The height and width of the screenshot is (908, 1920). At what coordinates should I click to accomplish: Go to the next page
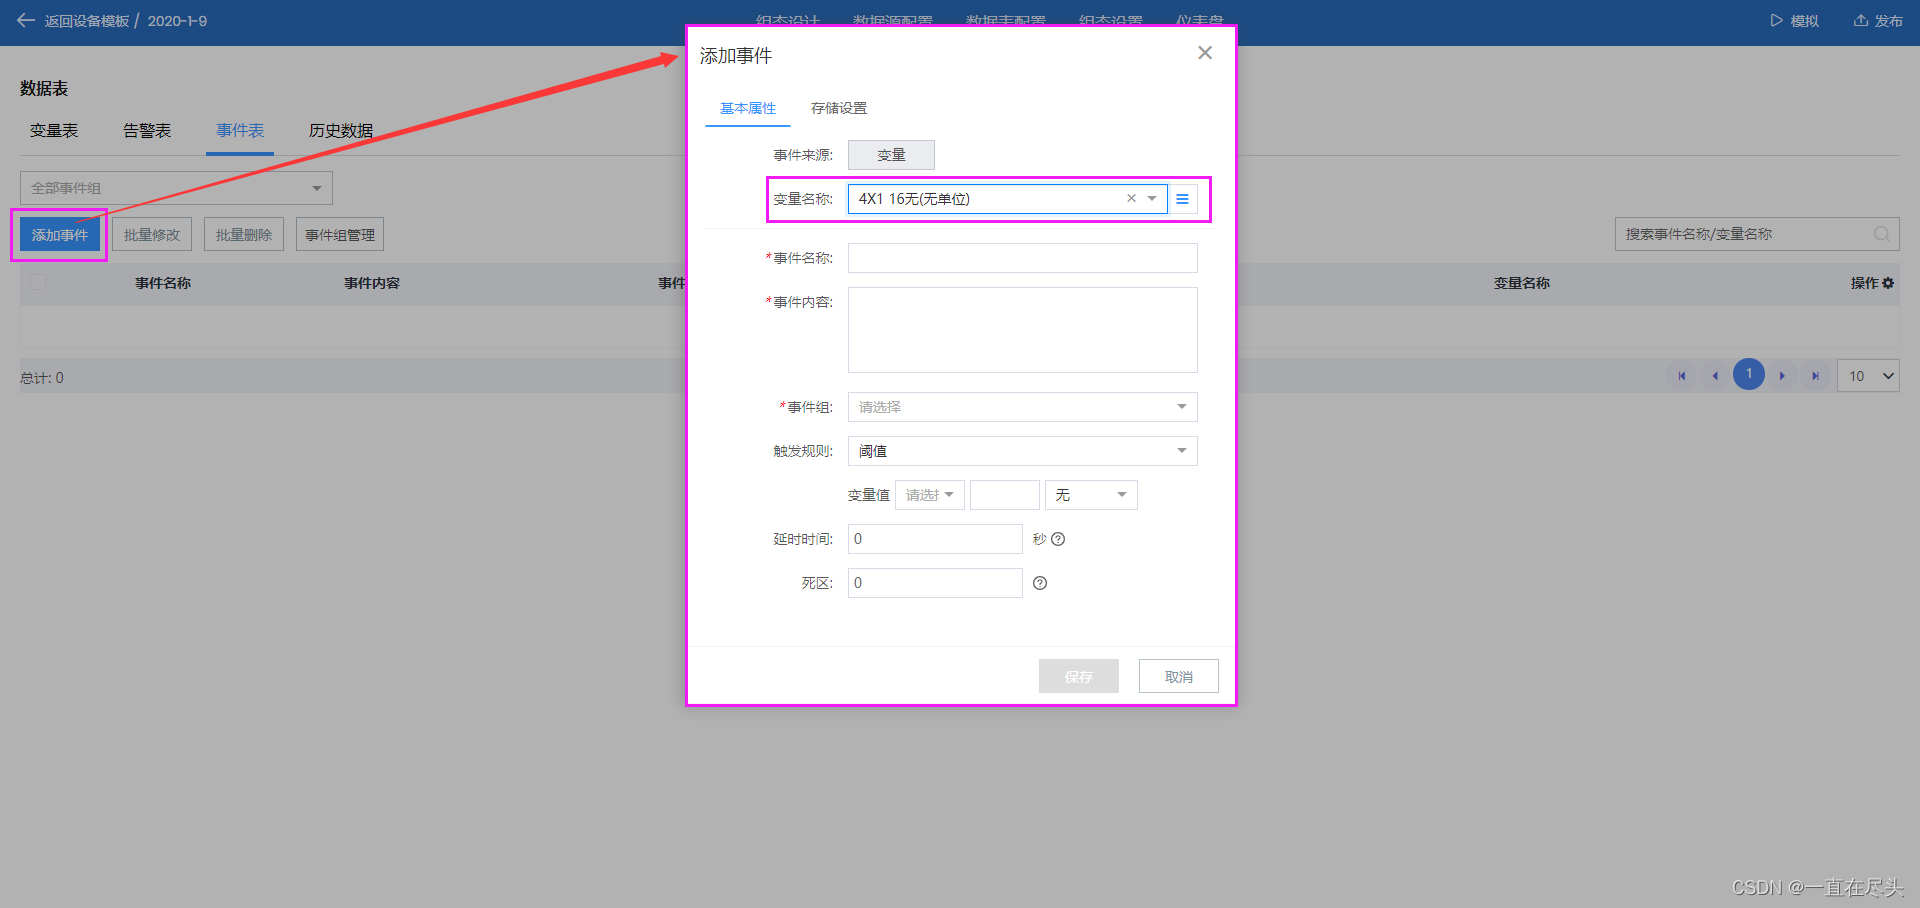tap(1782, 376)
